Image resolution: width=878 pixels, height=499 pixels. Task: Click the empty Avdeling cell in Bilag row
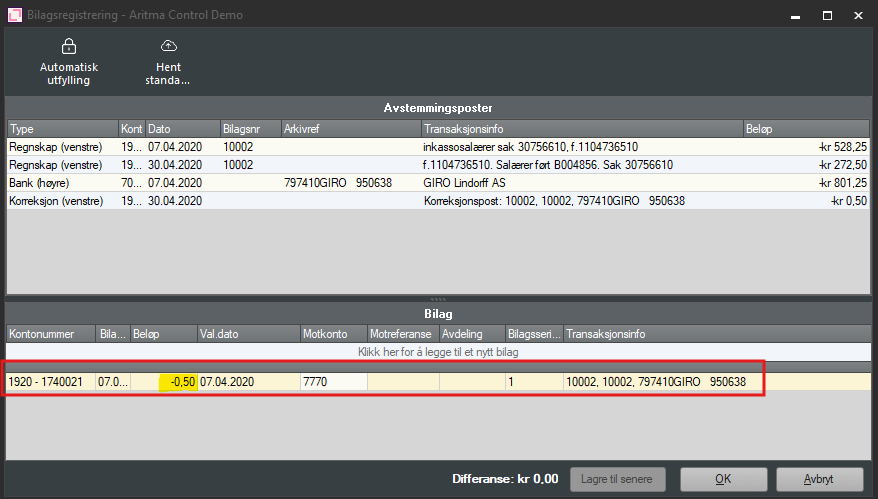pyautogui.click(x=470, y=382)
